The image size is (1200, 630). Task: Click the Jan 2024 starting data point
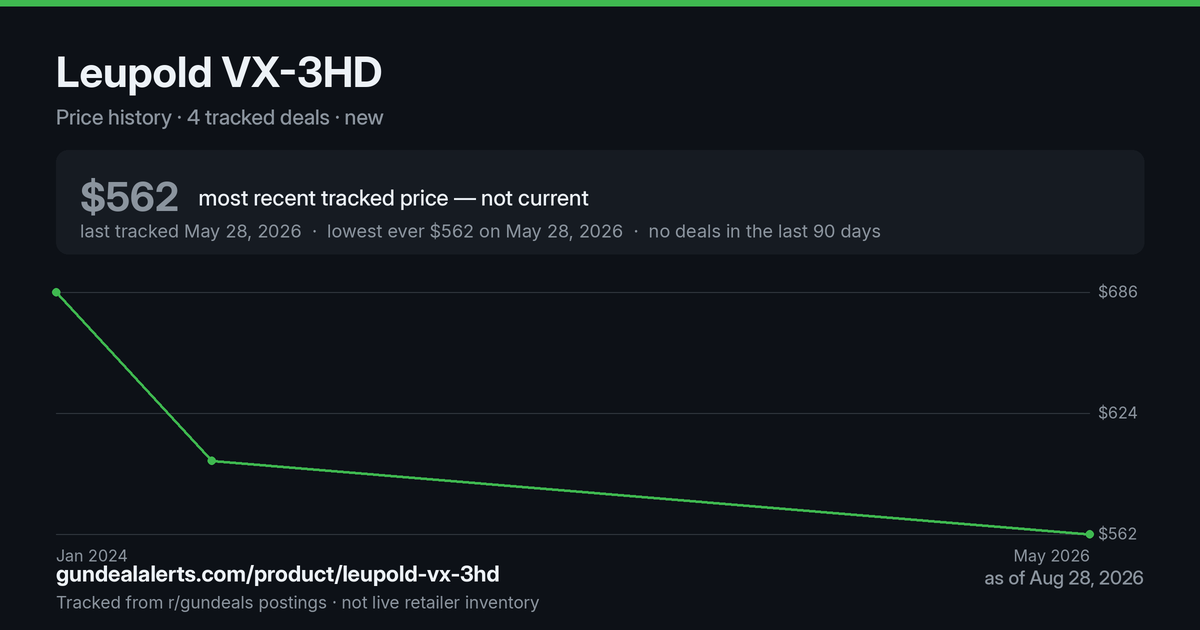56,292
